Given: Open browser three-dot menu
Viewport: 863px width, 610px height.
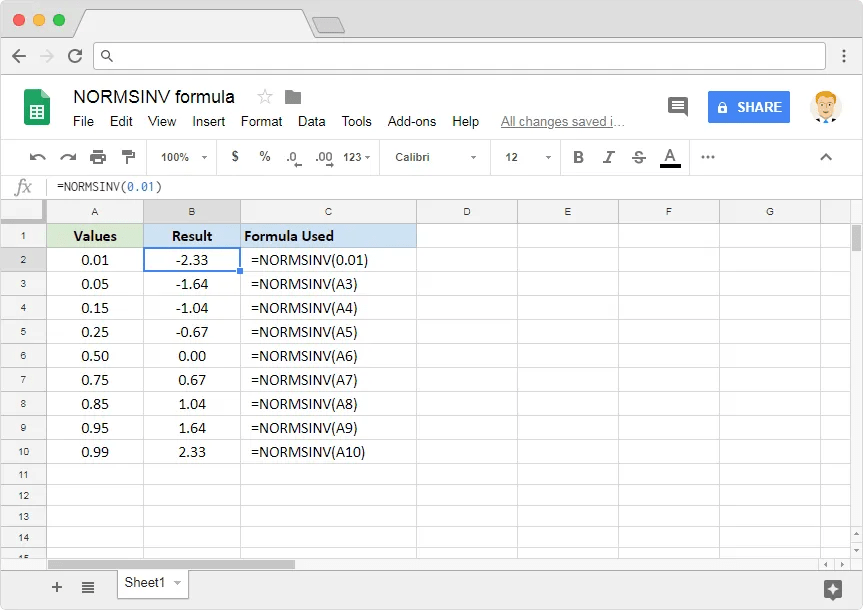Looking at the screenshot, I should point(844,56).
